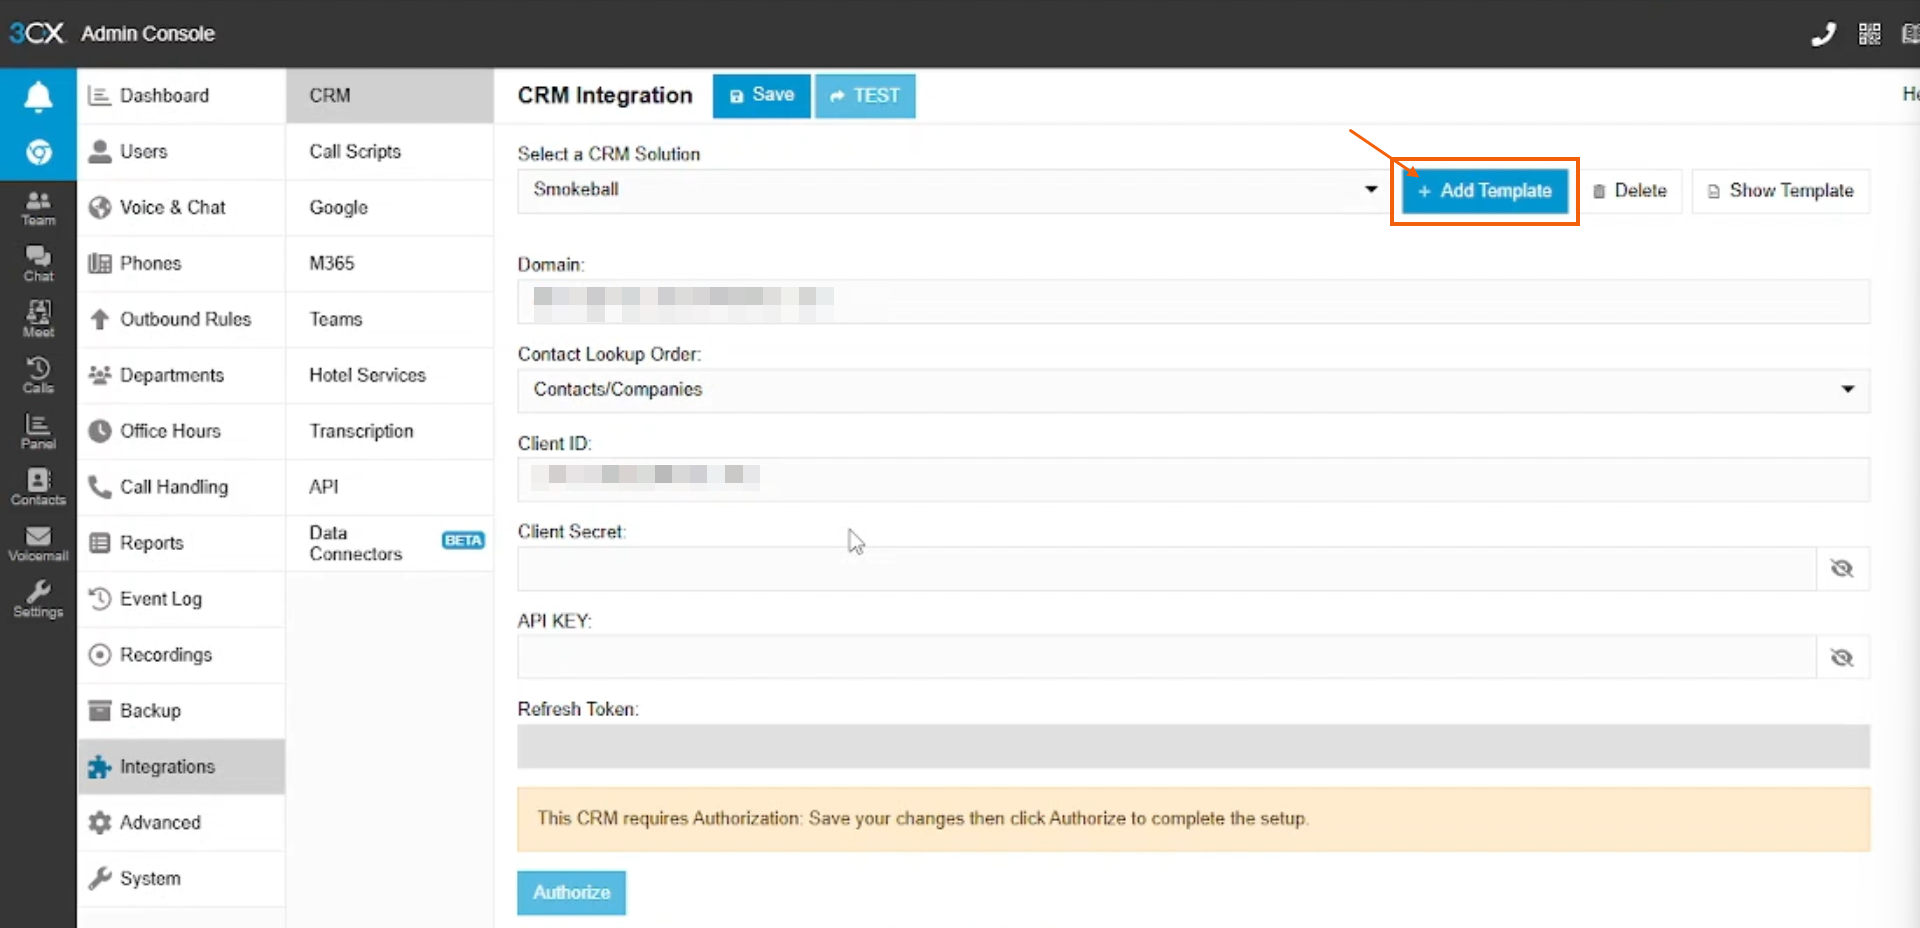
Task: Open the Contacts icon in left rail
Action: [x=38, y=488]
